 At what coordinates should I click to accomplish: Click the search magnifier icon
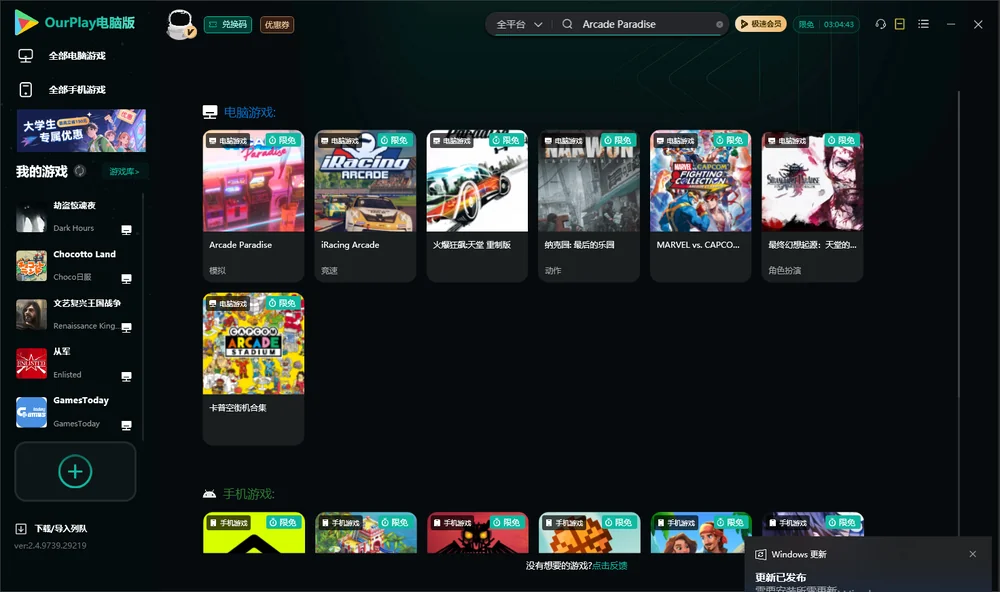coord(567,24)
